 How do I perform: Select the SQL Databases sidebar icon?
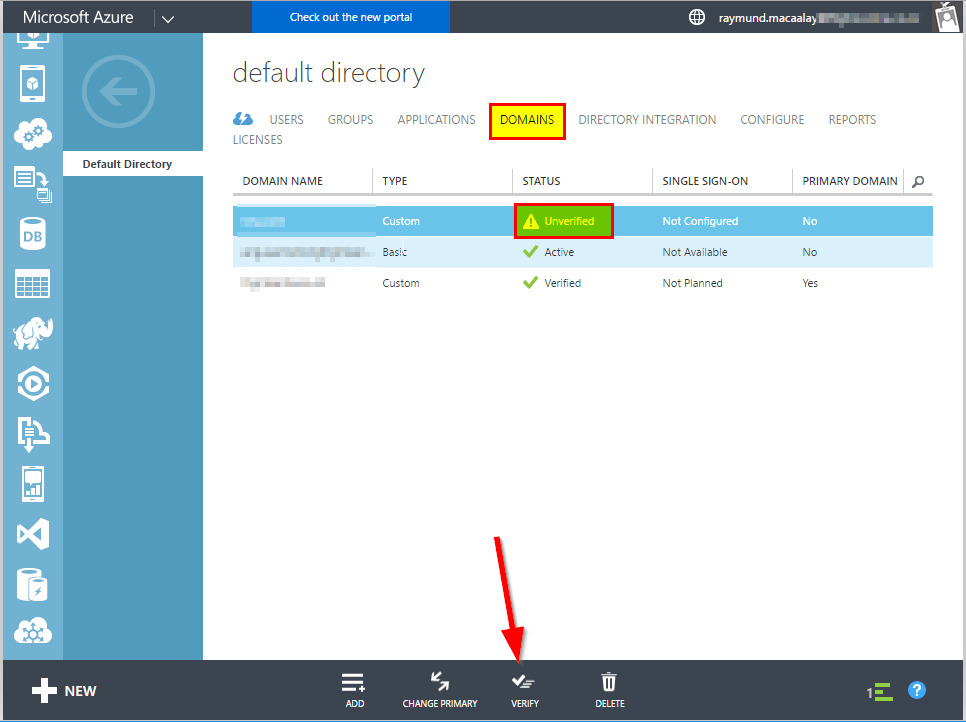[x=31, y=233]
